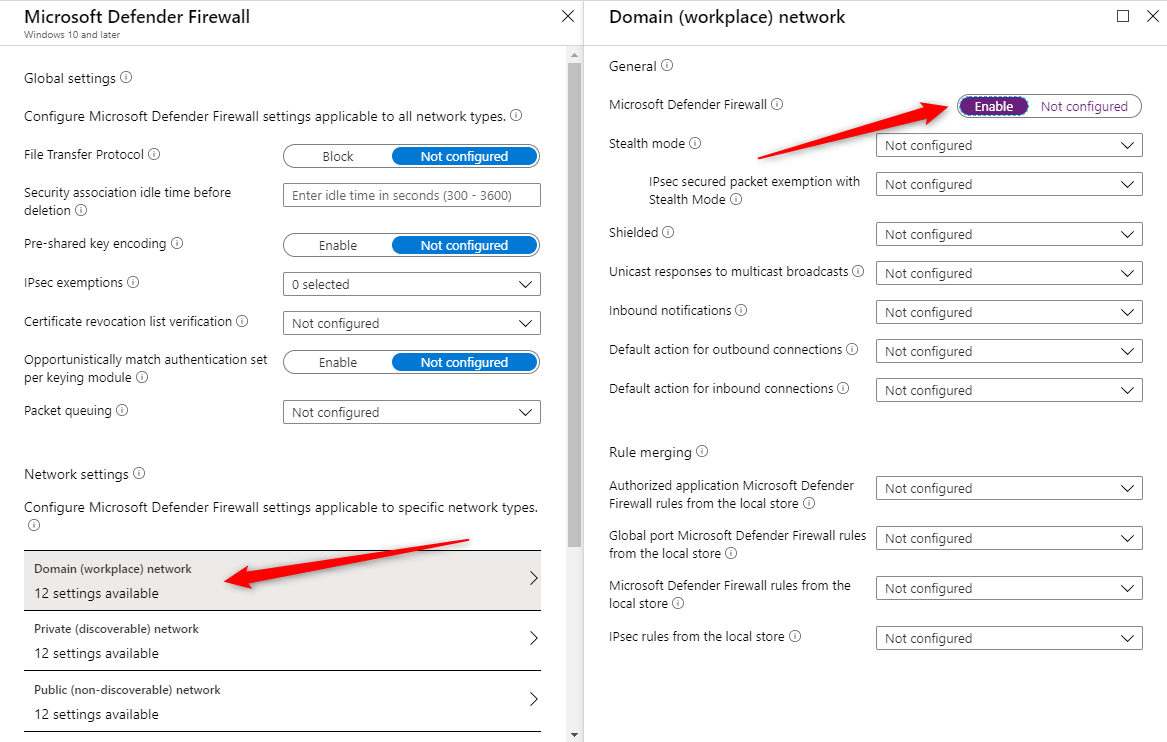Open info icon beside Global settings
Screen dimensions: 1167x742
[x=126, y=77]
